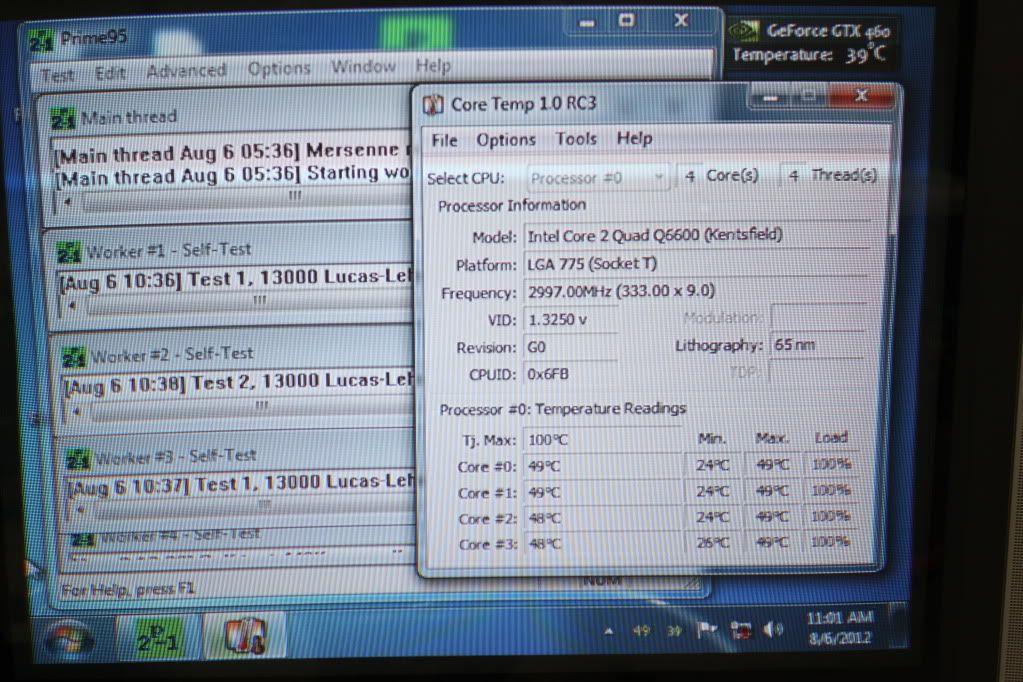This screenshot has height=682, width=1023.
Task: Click the For Help, press F1 status text
Action: pos(127,590)
